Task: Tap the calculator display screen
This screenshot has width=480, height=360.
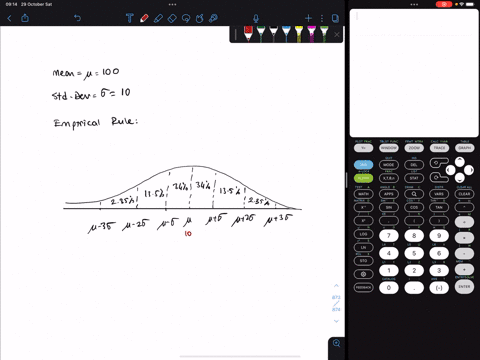Action: click(414, 73)
